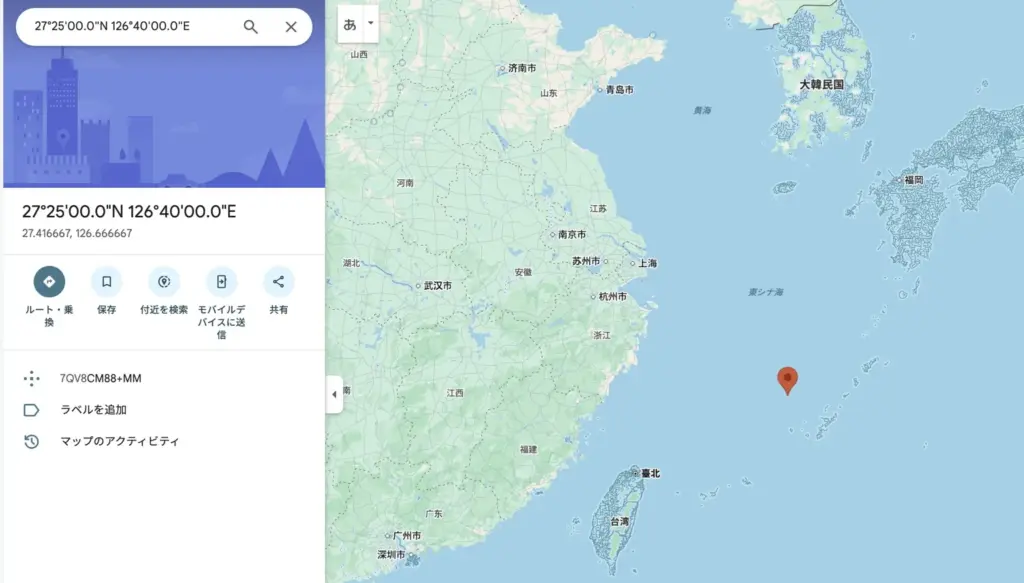Click the red location pin on map
The width and height of the screenshot is (1024, 583).
tap(788, 381)
